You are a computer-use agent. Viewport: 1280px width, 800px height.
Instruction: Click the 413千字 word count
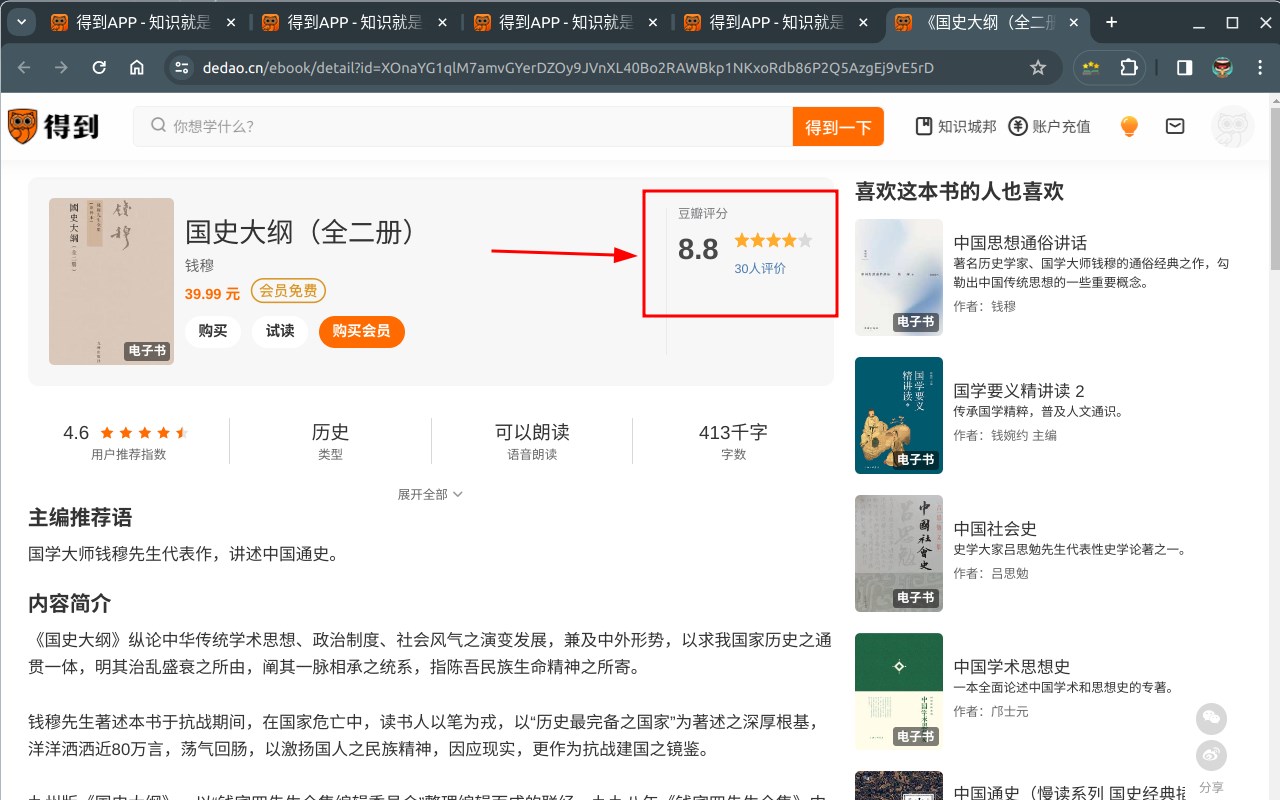733,432
